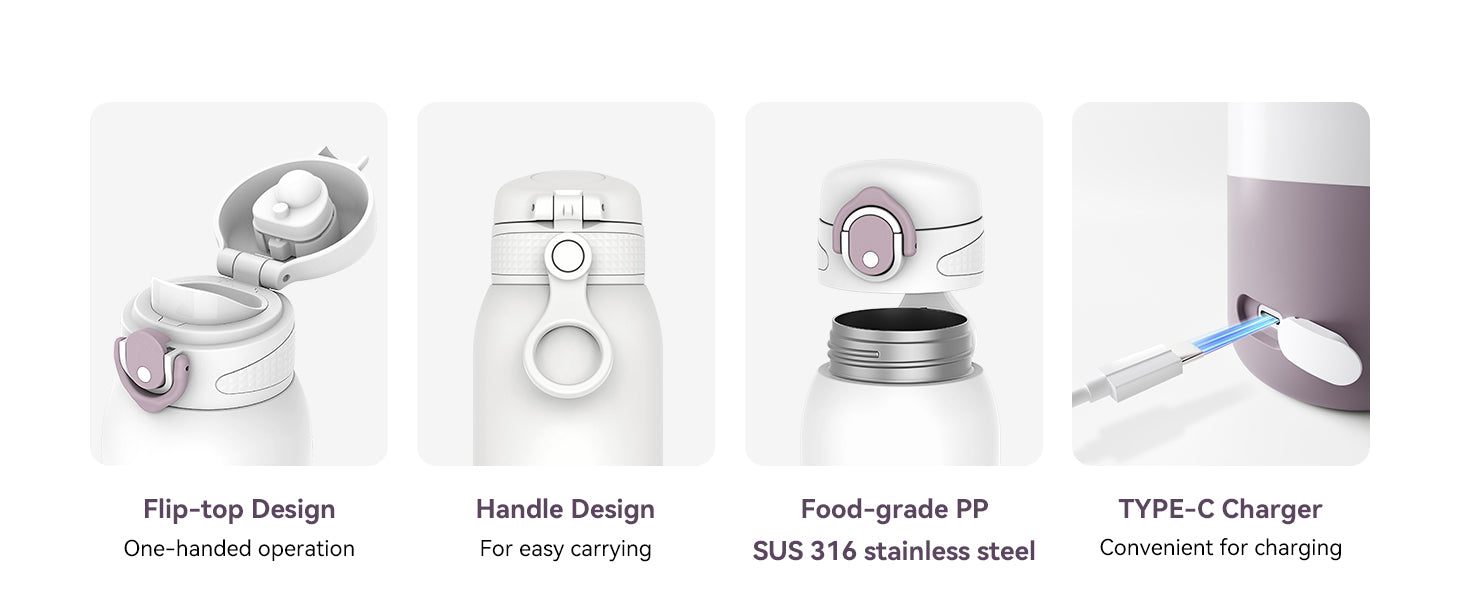Click the threaded stainless steel bottle mouth
The height and width of the screenshot is (600, 1464).
coord(894,341)
